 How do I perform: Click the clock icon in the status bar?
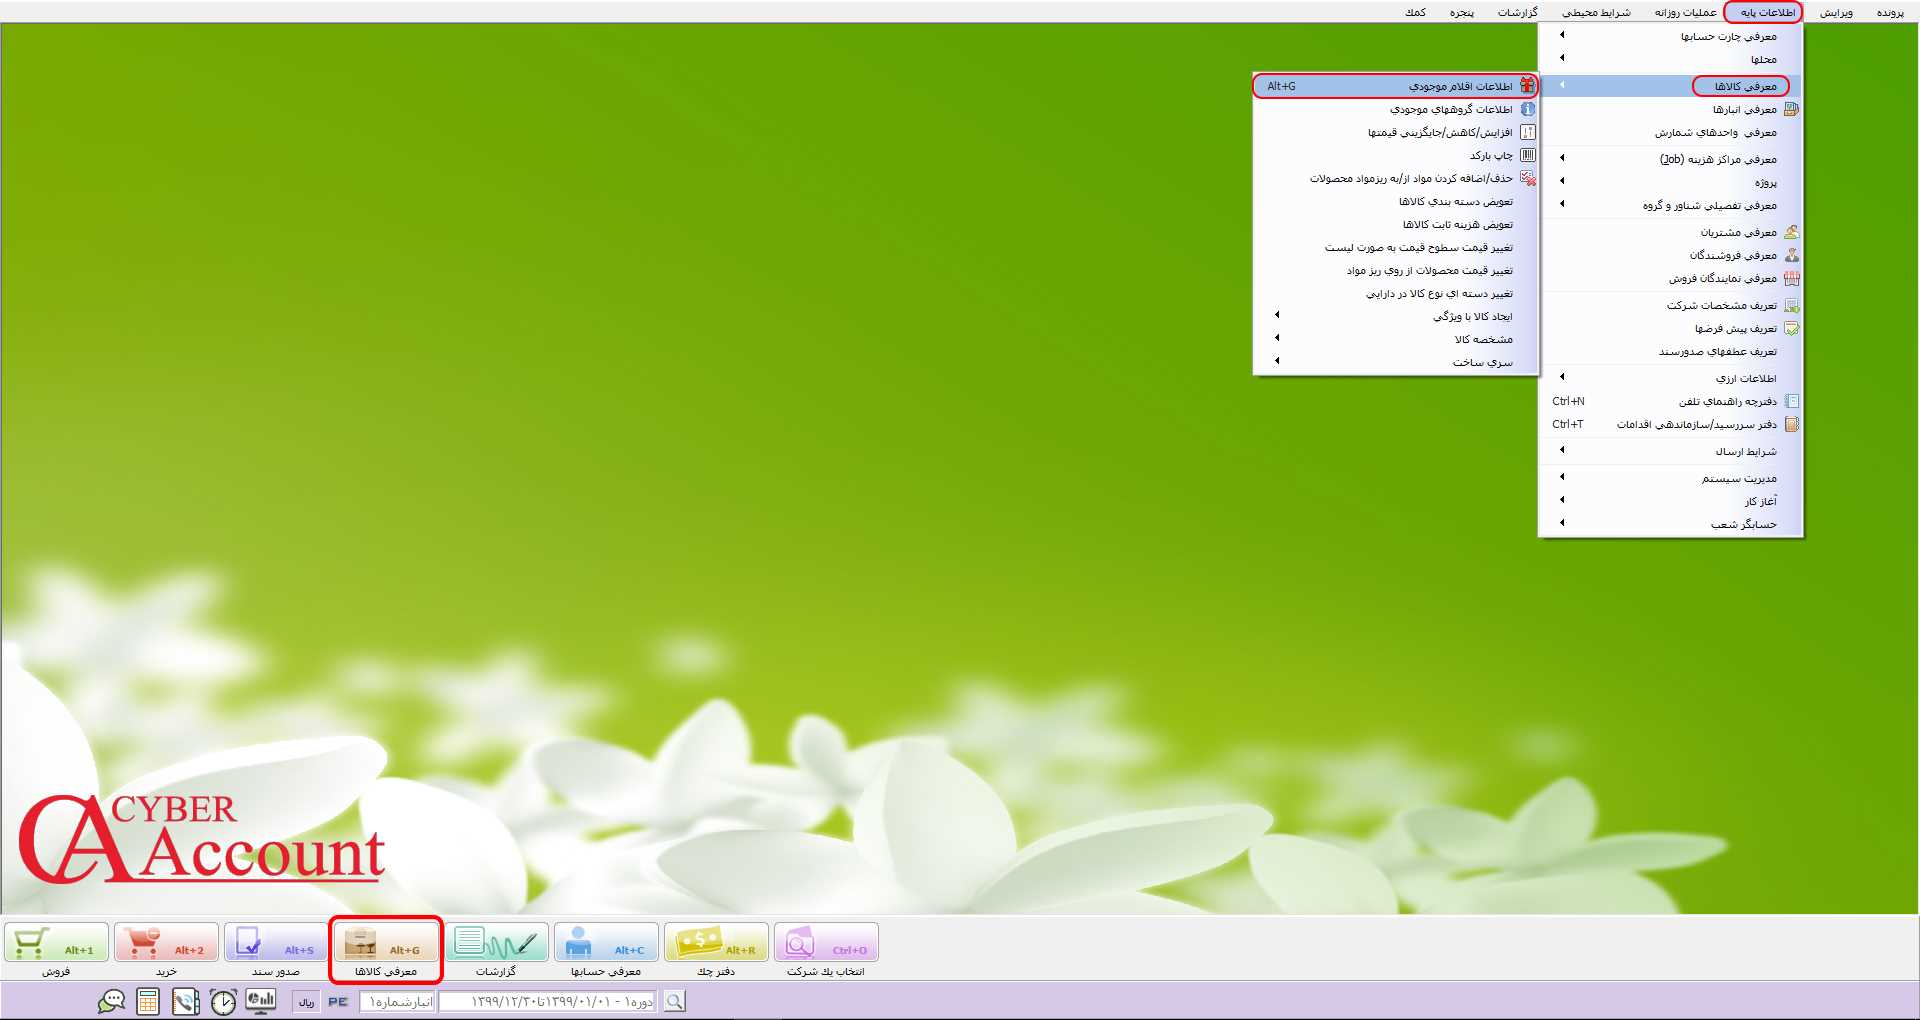click(x=223, y=1001)
